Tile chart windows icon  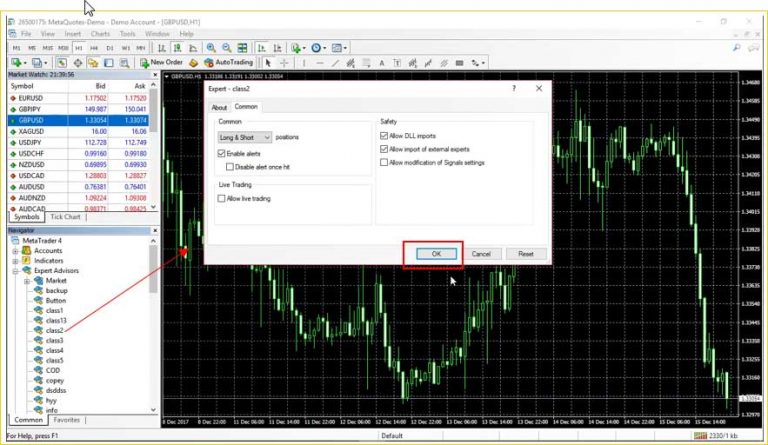point(242,48)
